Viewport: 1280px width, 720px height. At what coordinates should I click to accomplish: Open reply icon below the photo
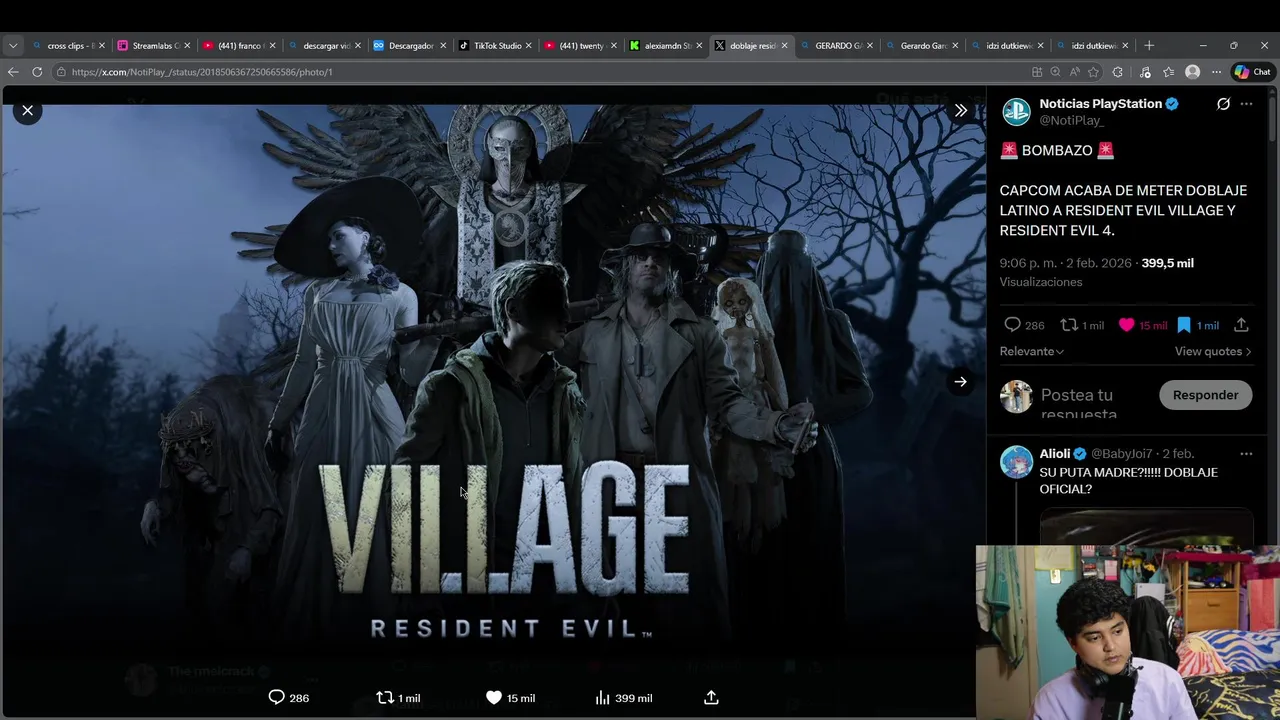277,698
